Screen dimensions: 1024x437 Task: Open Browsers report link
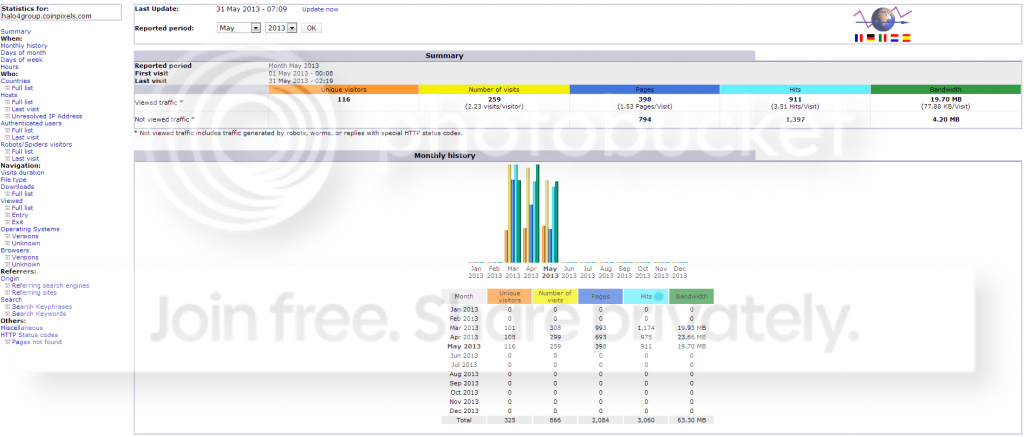[14, 250]
